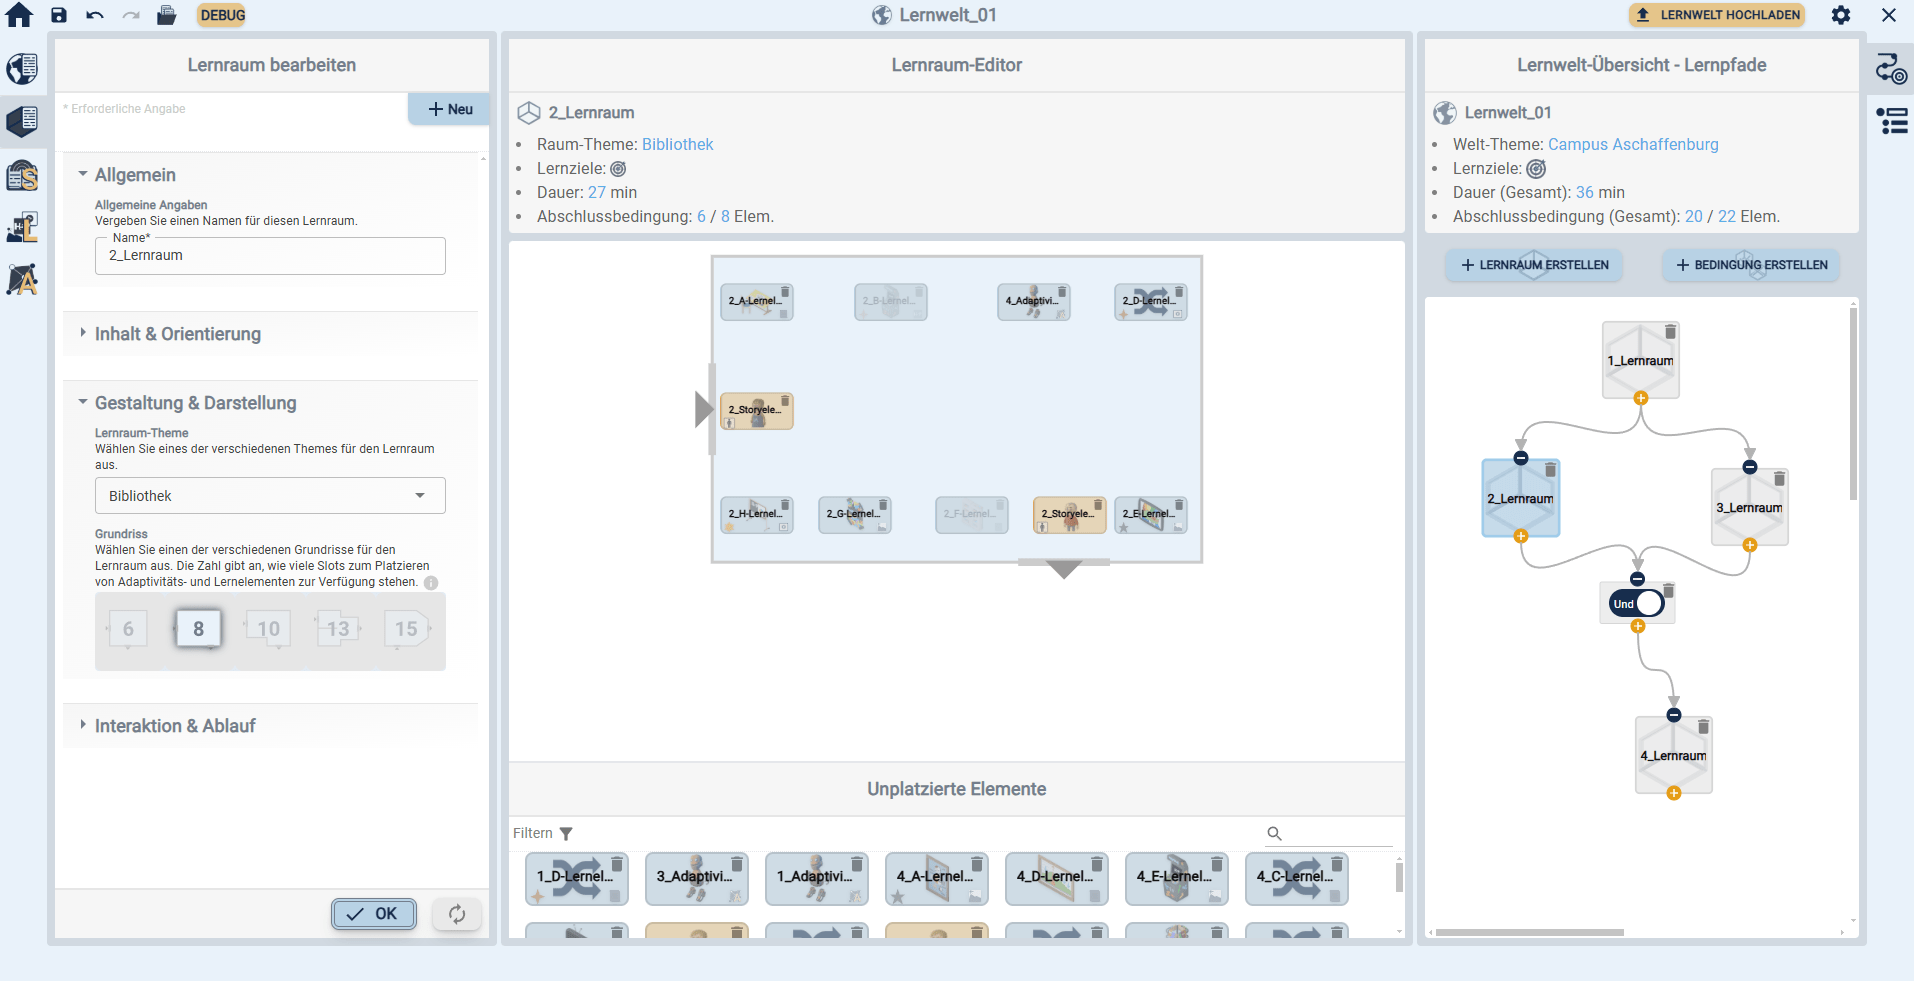Screen dimensions: 1914x981
Task: Save the learning world with disk icon
Action: coord(59,15)
